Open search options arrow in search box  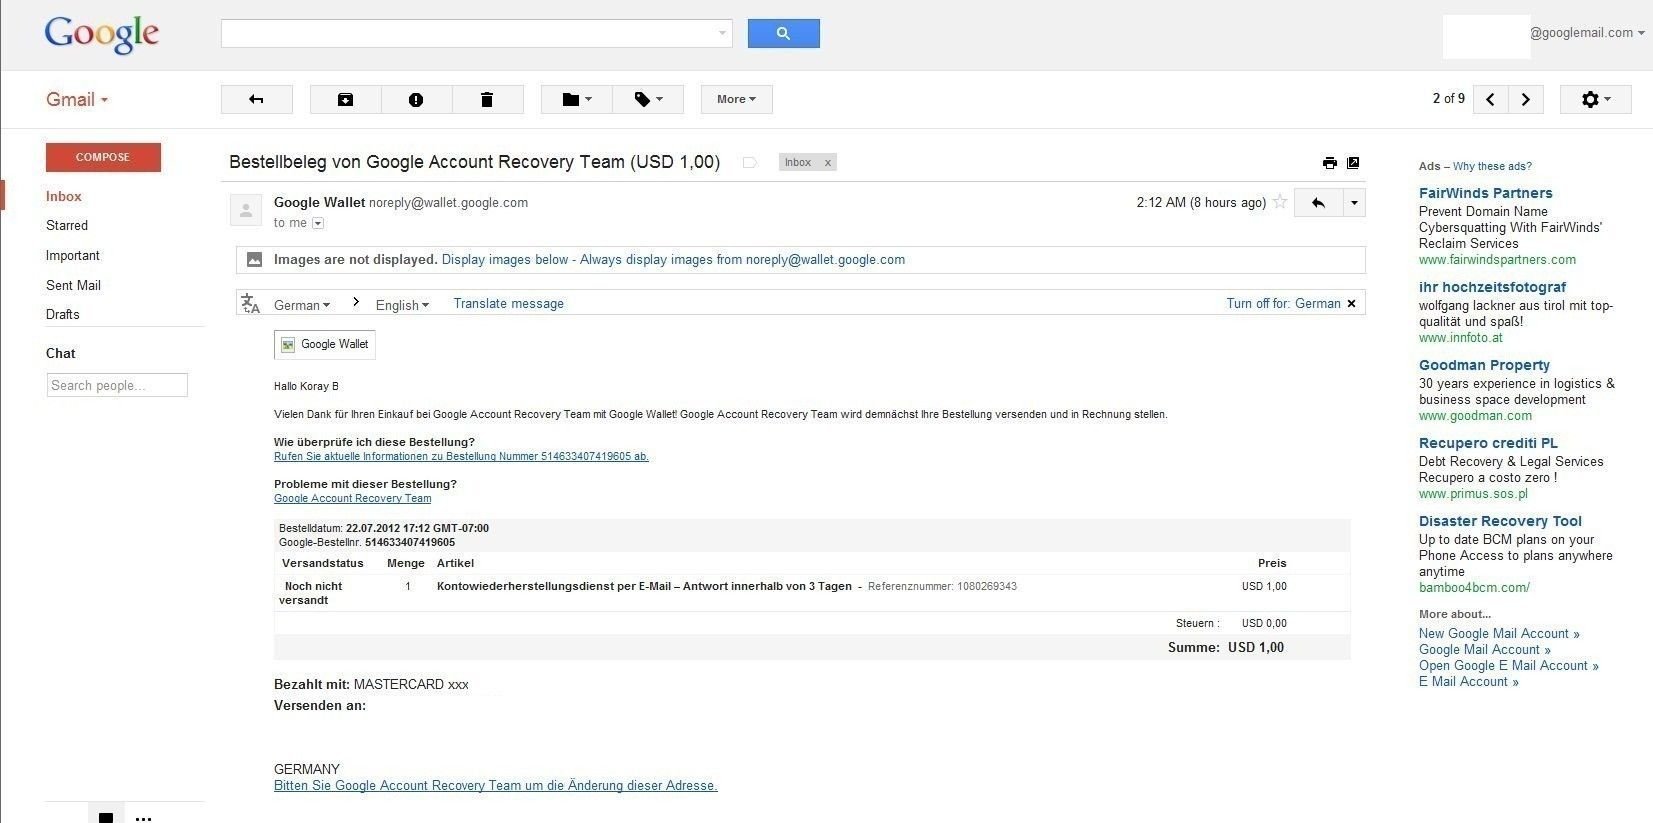coord(722,33)
